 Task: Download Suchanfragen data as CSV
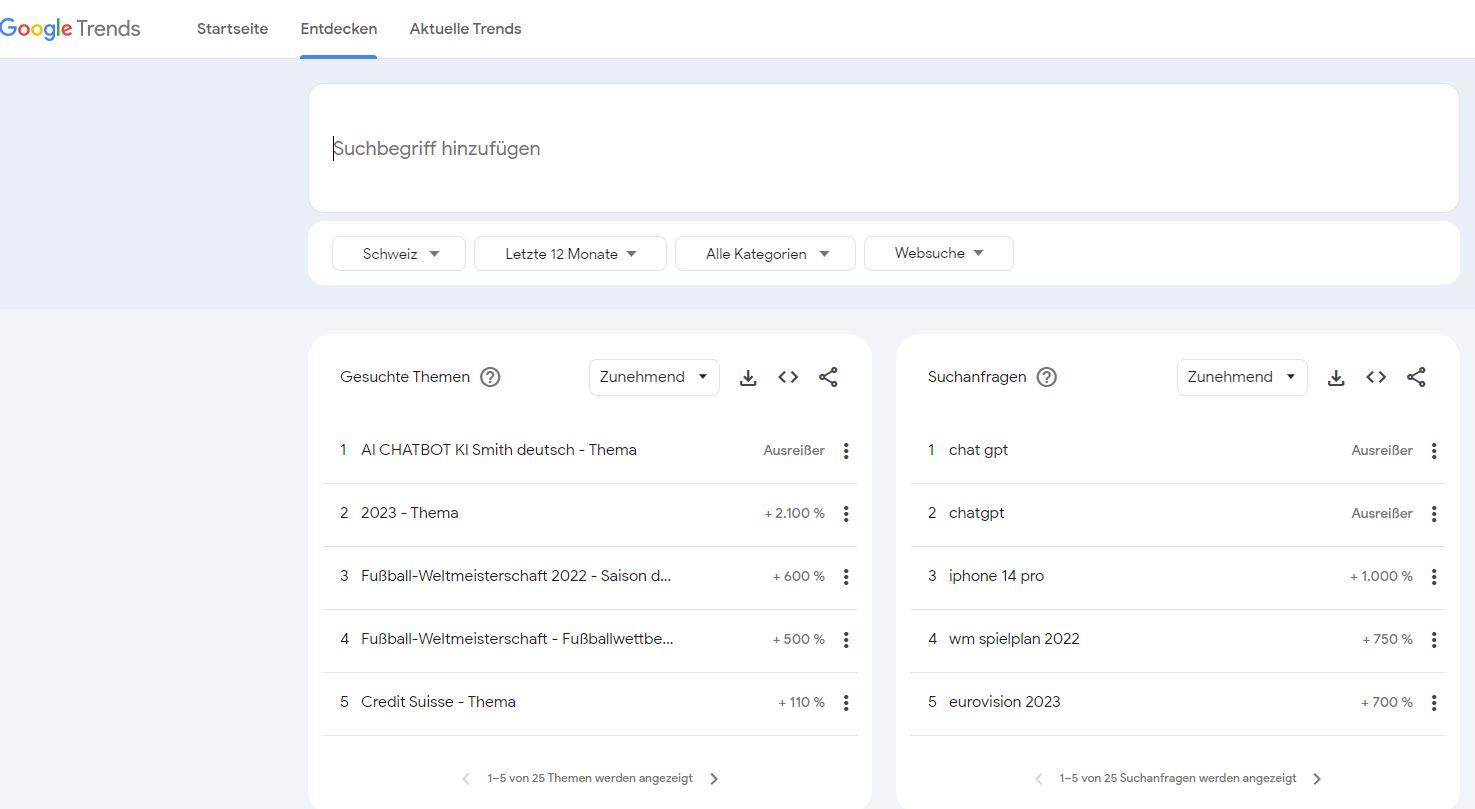(x=1336, y=377)
